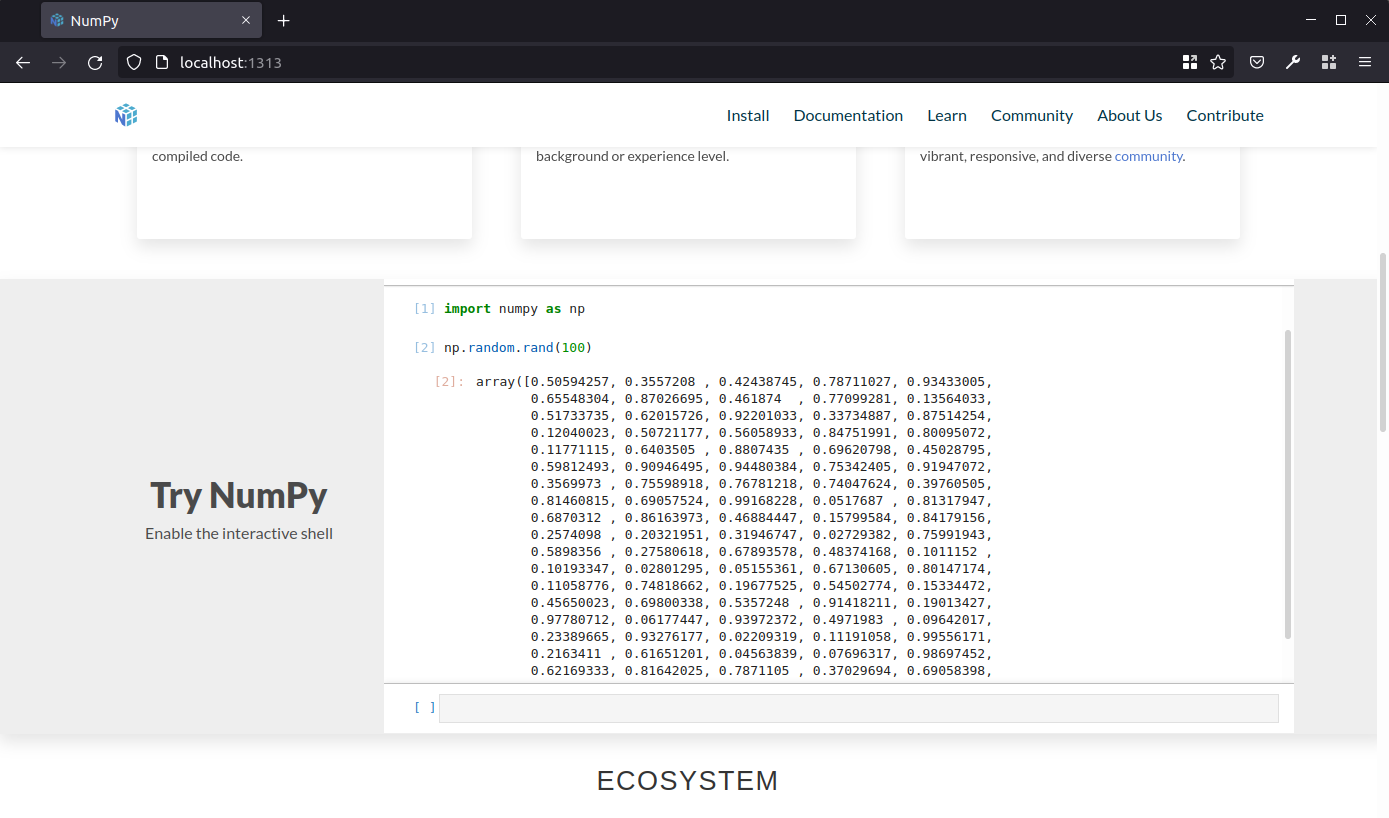Open the extensions icon in browser toolbar
This screenshot has width=1389, height=818.
coord(1329,62)
